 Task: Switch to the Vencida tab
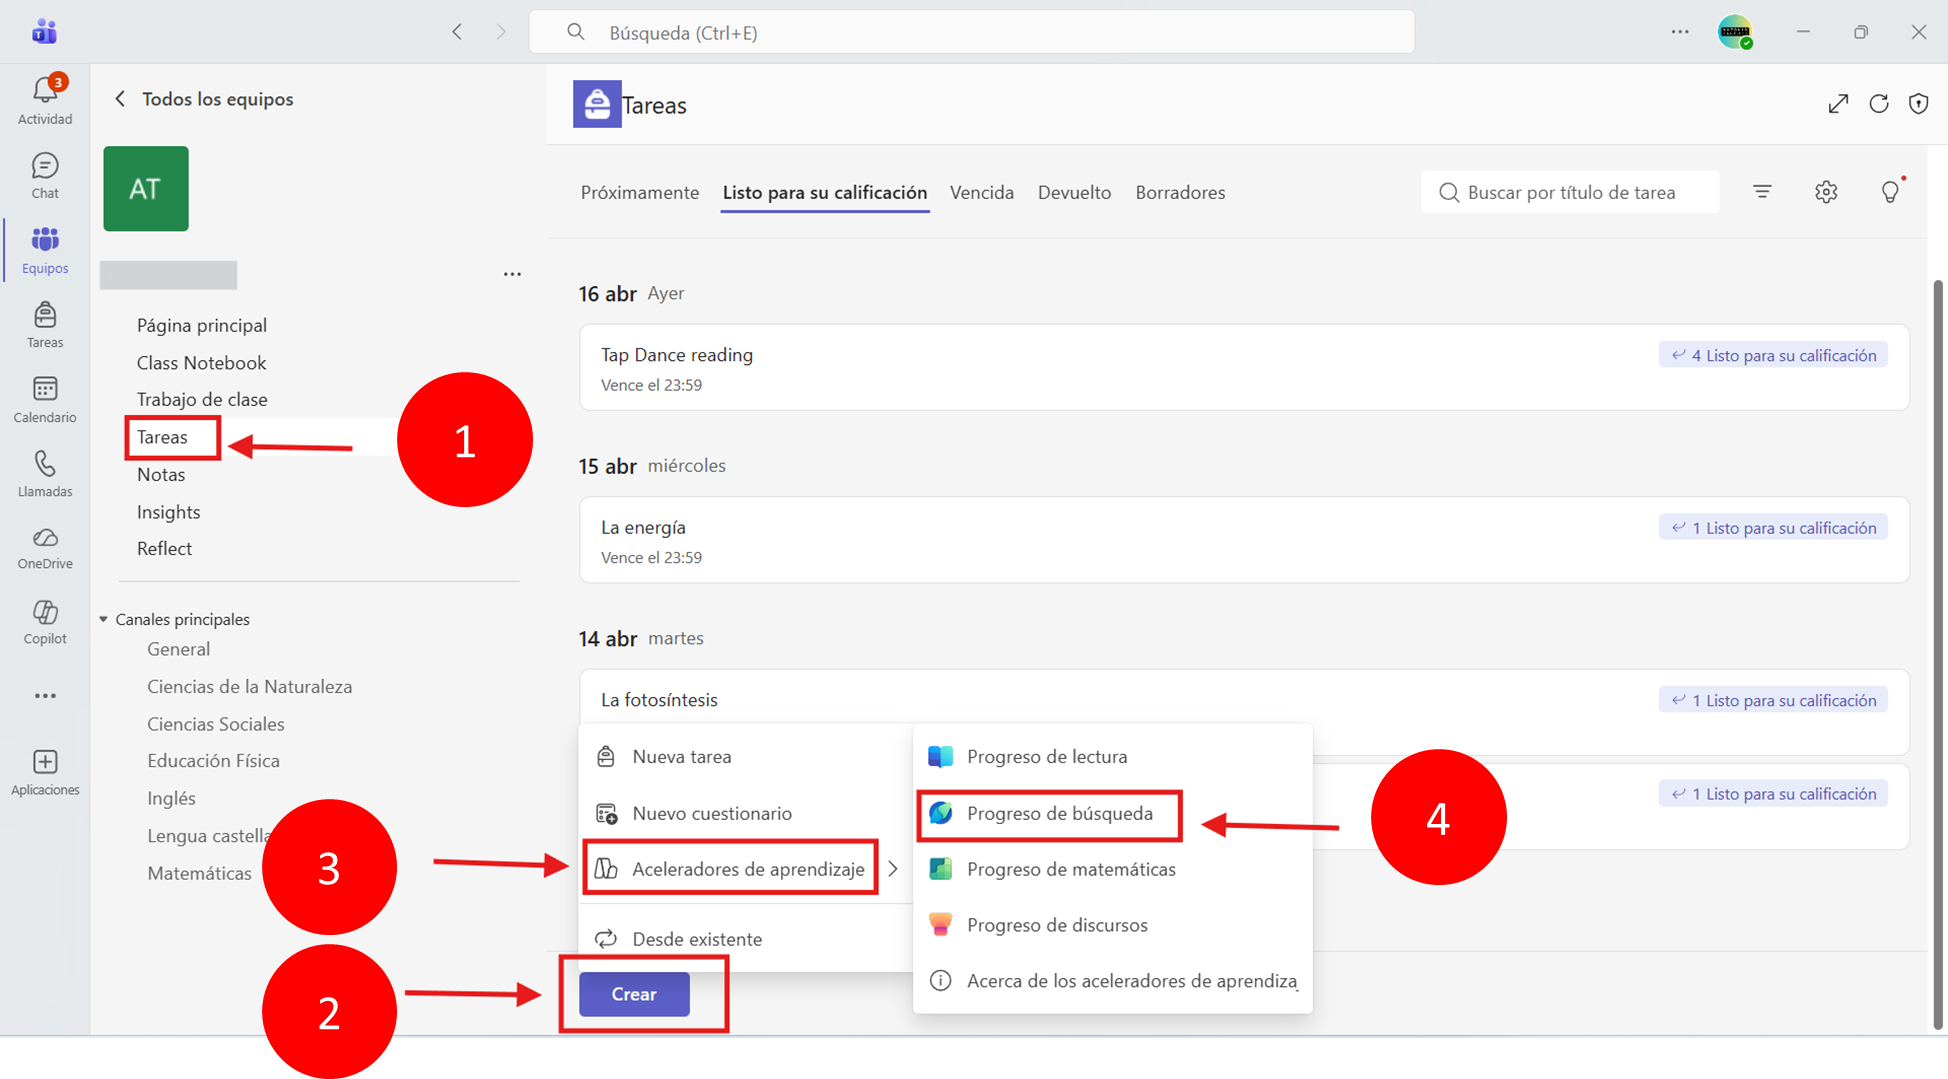pos(982,192)
